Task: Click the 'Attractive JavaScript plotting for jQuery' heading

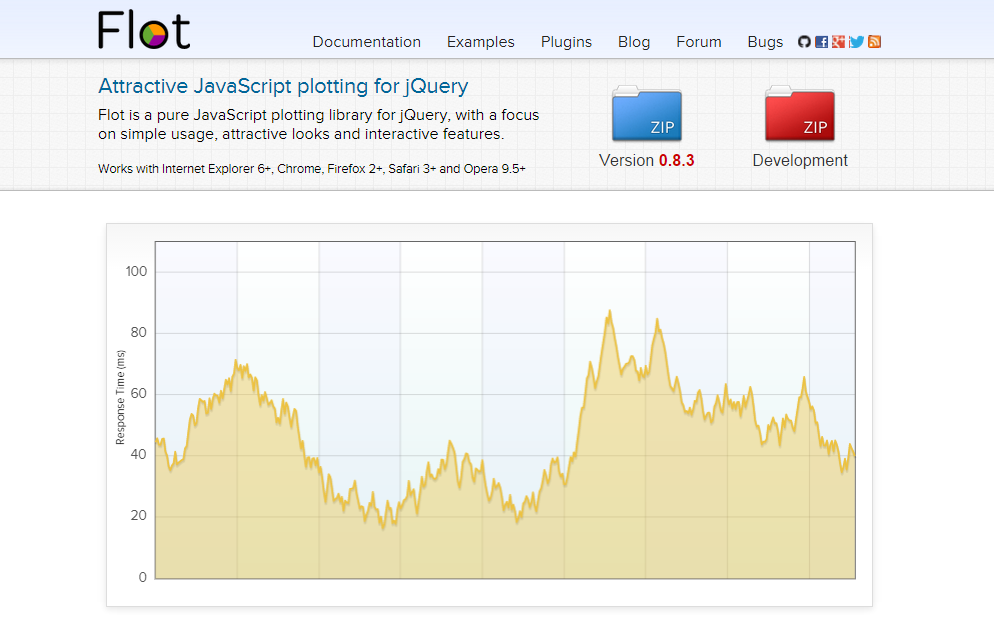Action: click(x=283, y=87)
